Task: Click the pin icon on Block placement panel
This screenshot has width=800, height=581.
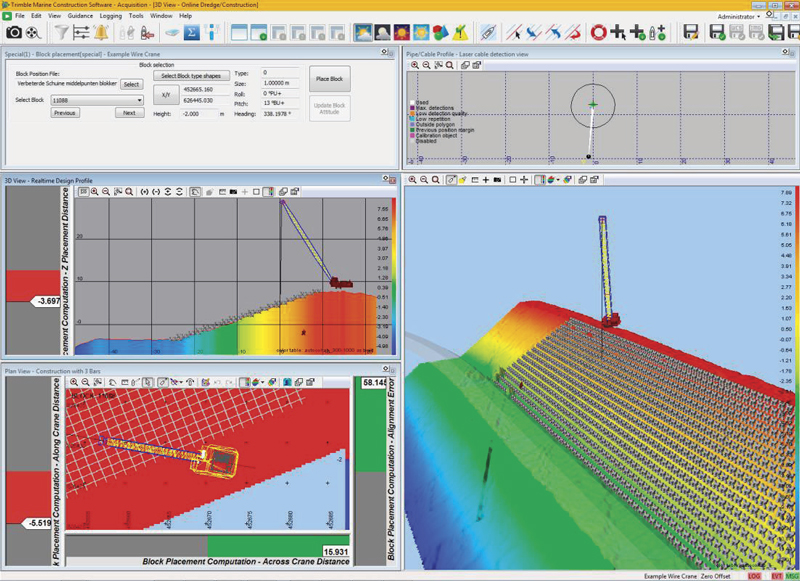Action: 385,53
